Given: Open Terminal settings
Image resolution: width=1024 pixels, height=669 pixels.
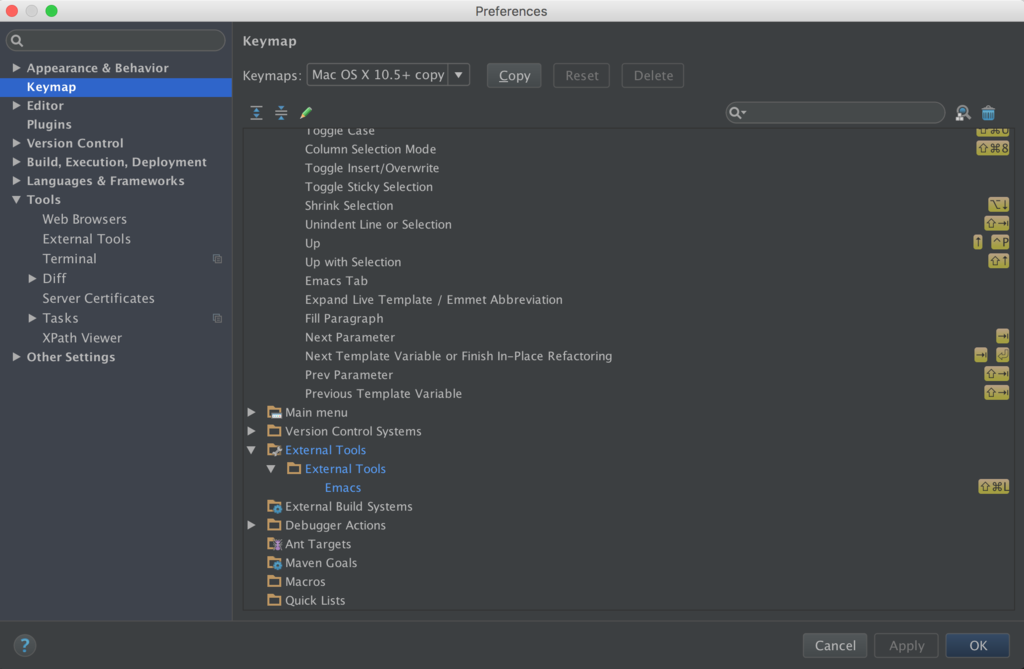Looking at the screenshot, I should click(69, 259).
